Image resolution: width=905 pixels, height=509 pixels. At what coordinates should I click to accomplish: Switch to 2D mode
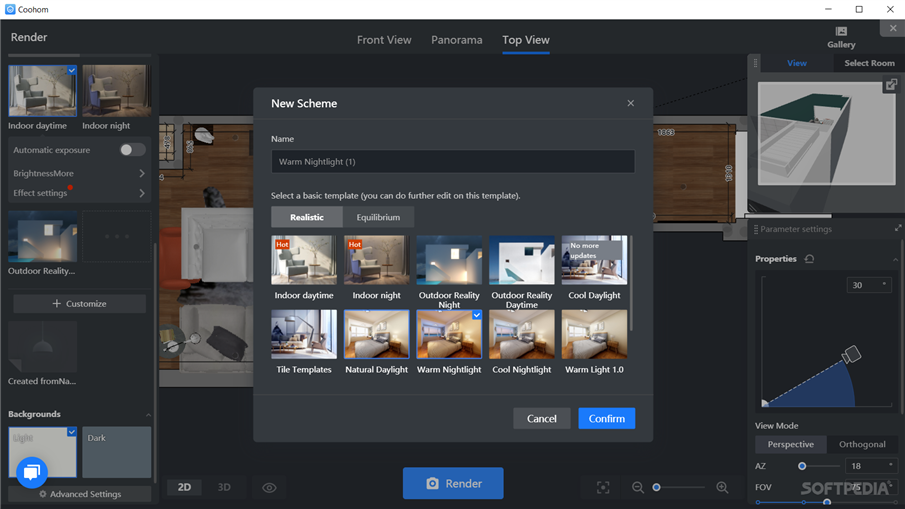tap(184, 488)
